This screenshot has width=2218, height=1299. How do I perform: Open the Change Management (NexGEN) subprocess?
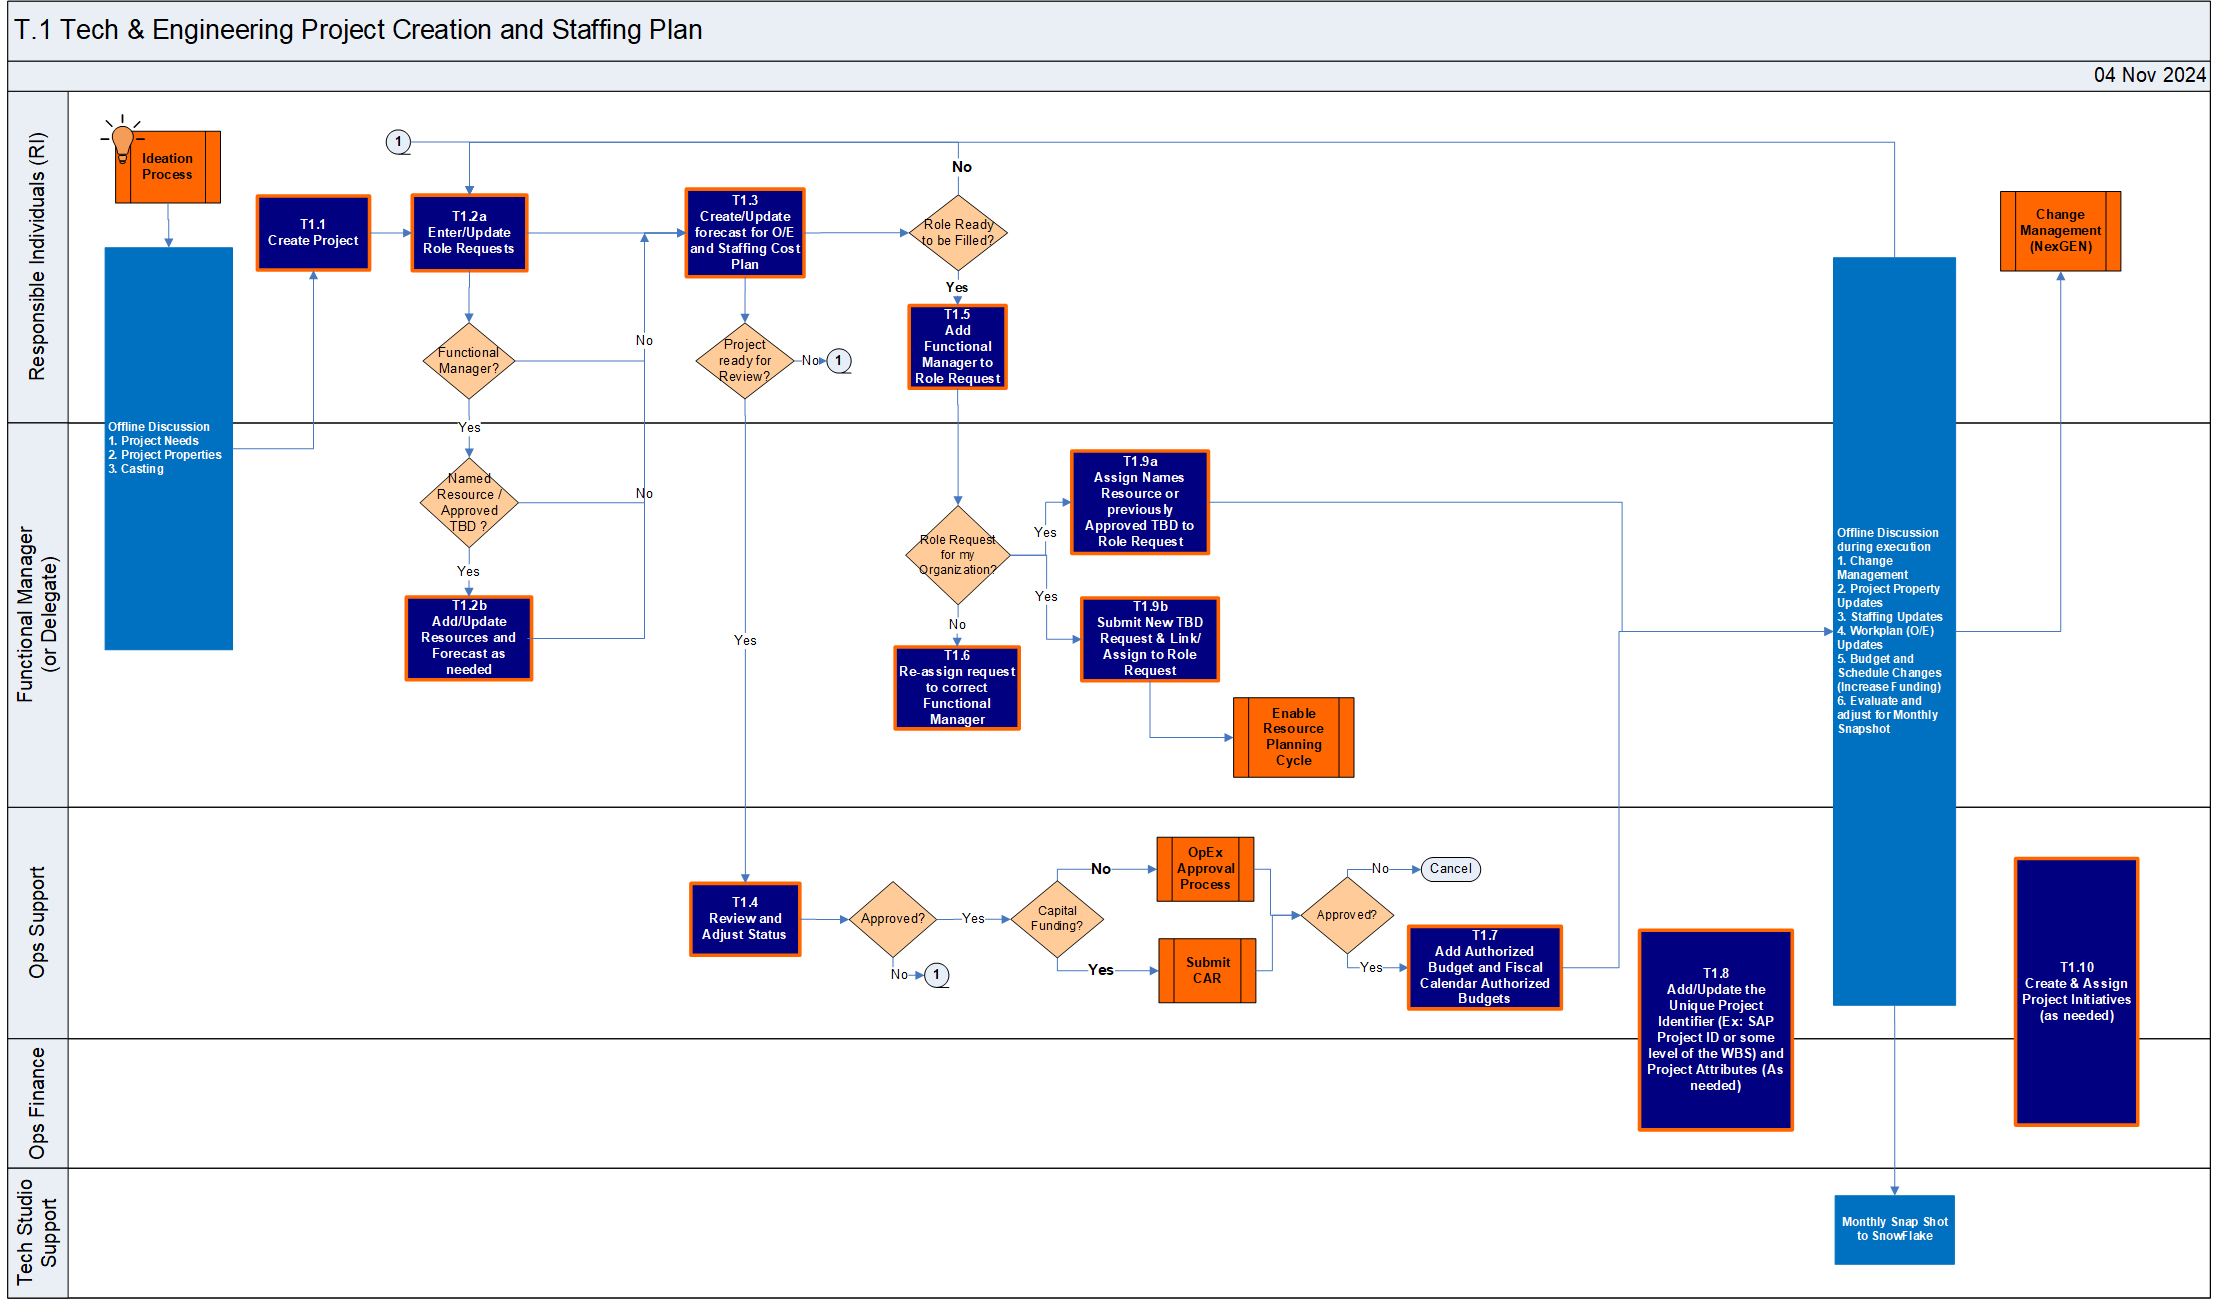[x=2060, y=231]
